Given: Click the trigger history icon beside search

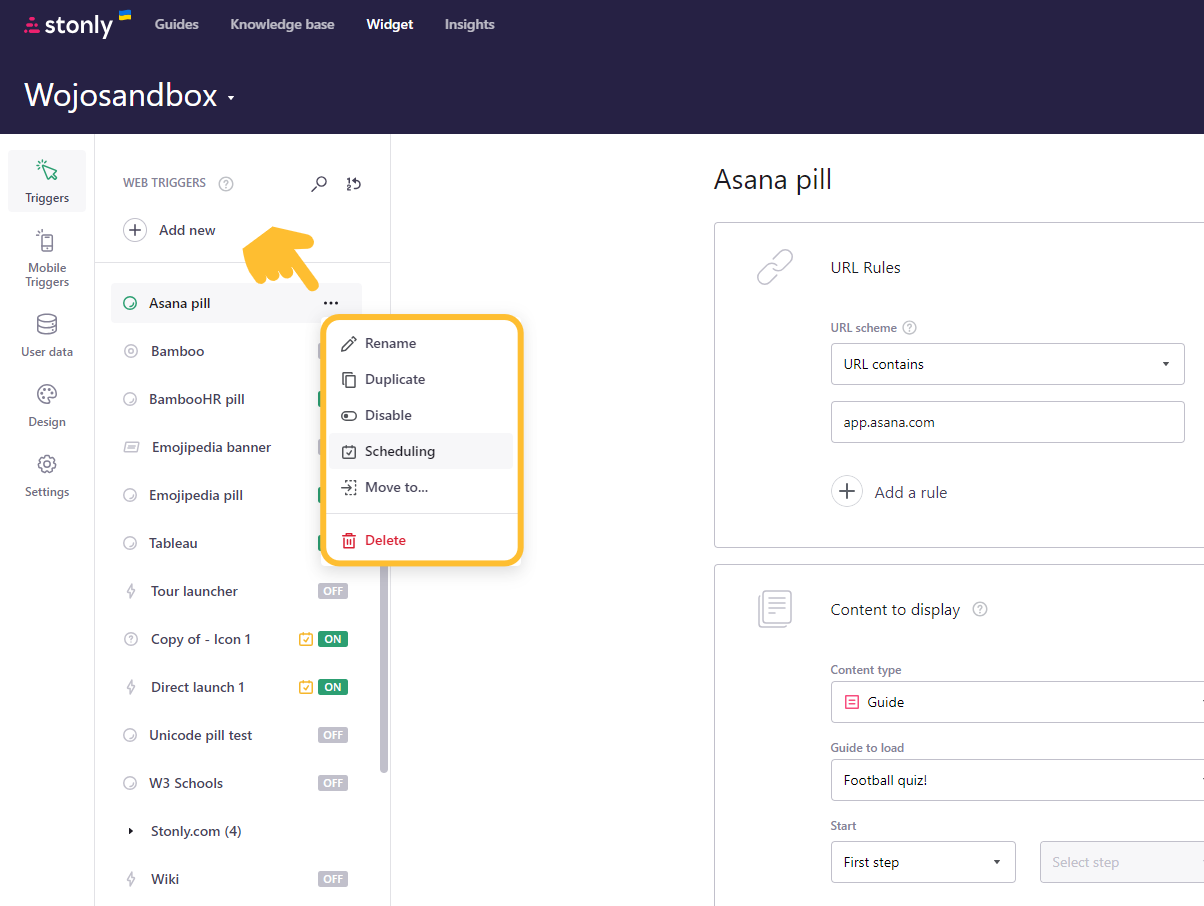Looking at the screenshot, I should coord(353,184).
